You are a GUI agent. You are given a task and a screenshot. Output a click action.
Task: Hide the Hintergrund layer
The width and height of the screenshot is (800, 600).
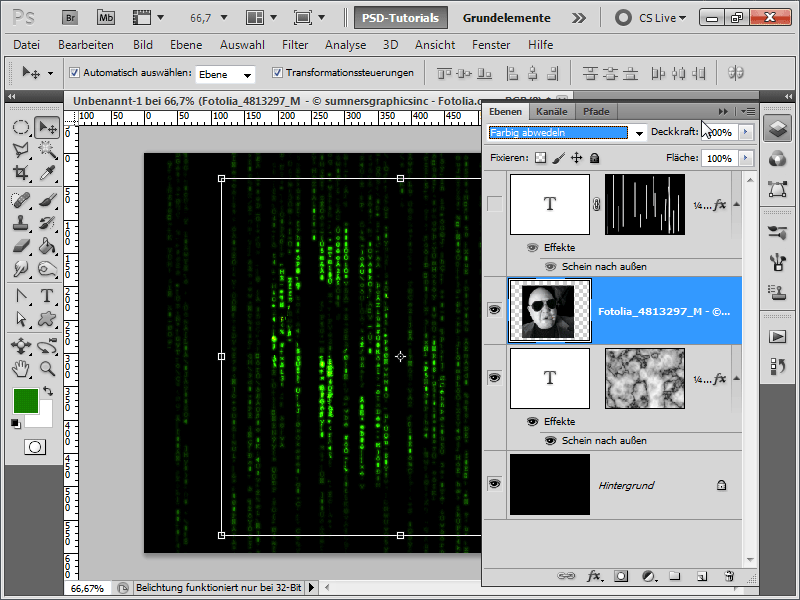click(x=494, y=483)
